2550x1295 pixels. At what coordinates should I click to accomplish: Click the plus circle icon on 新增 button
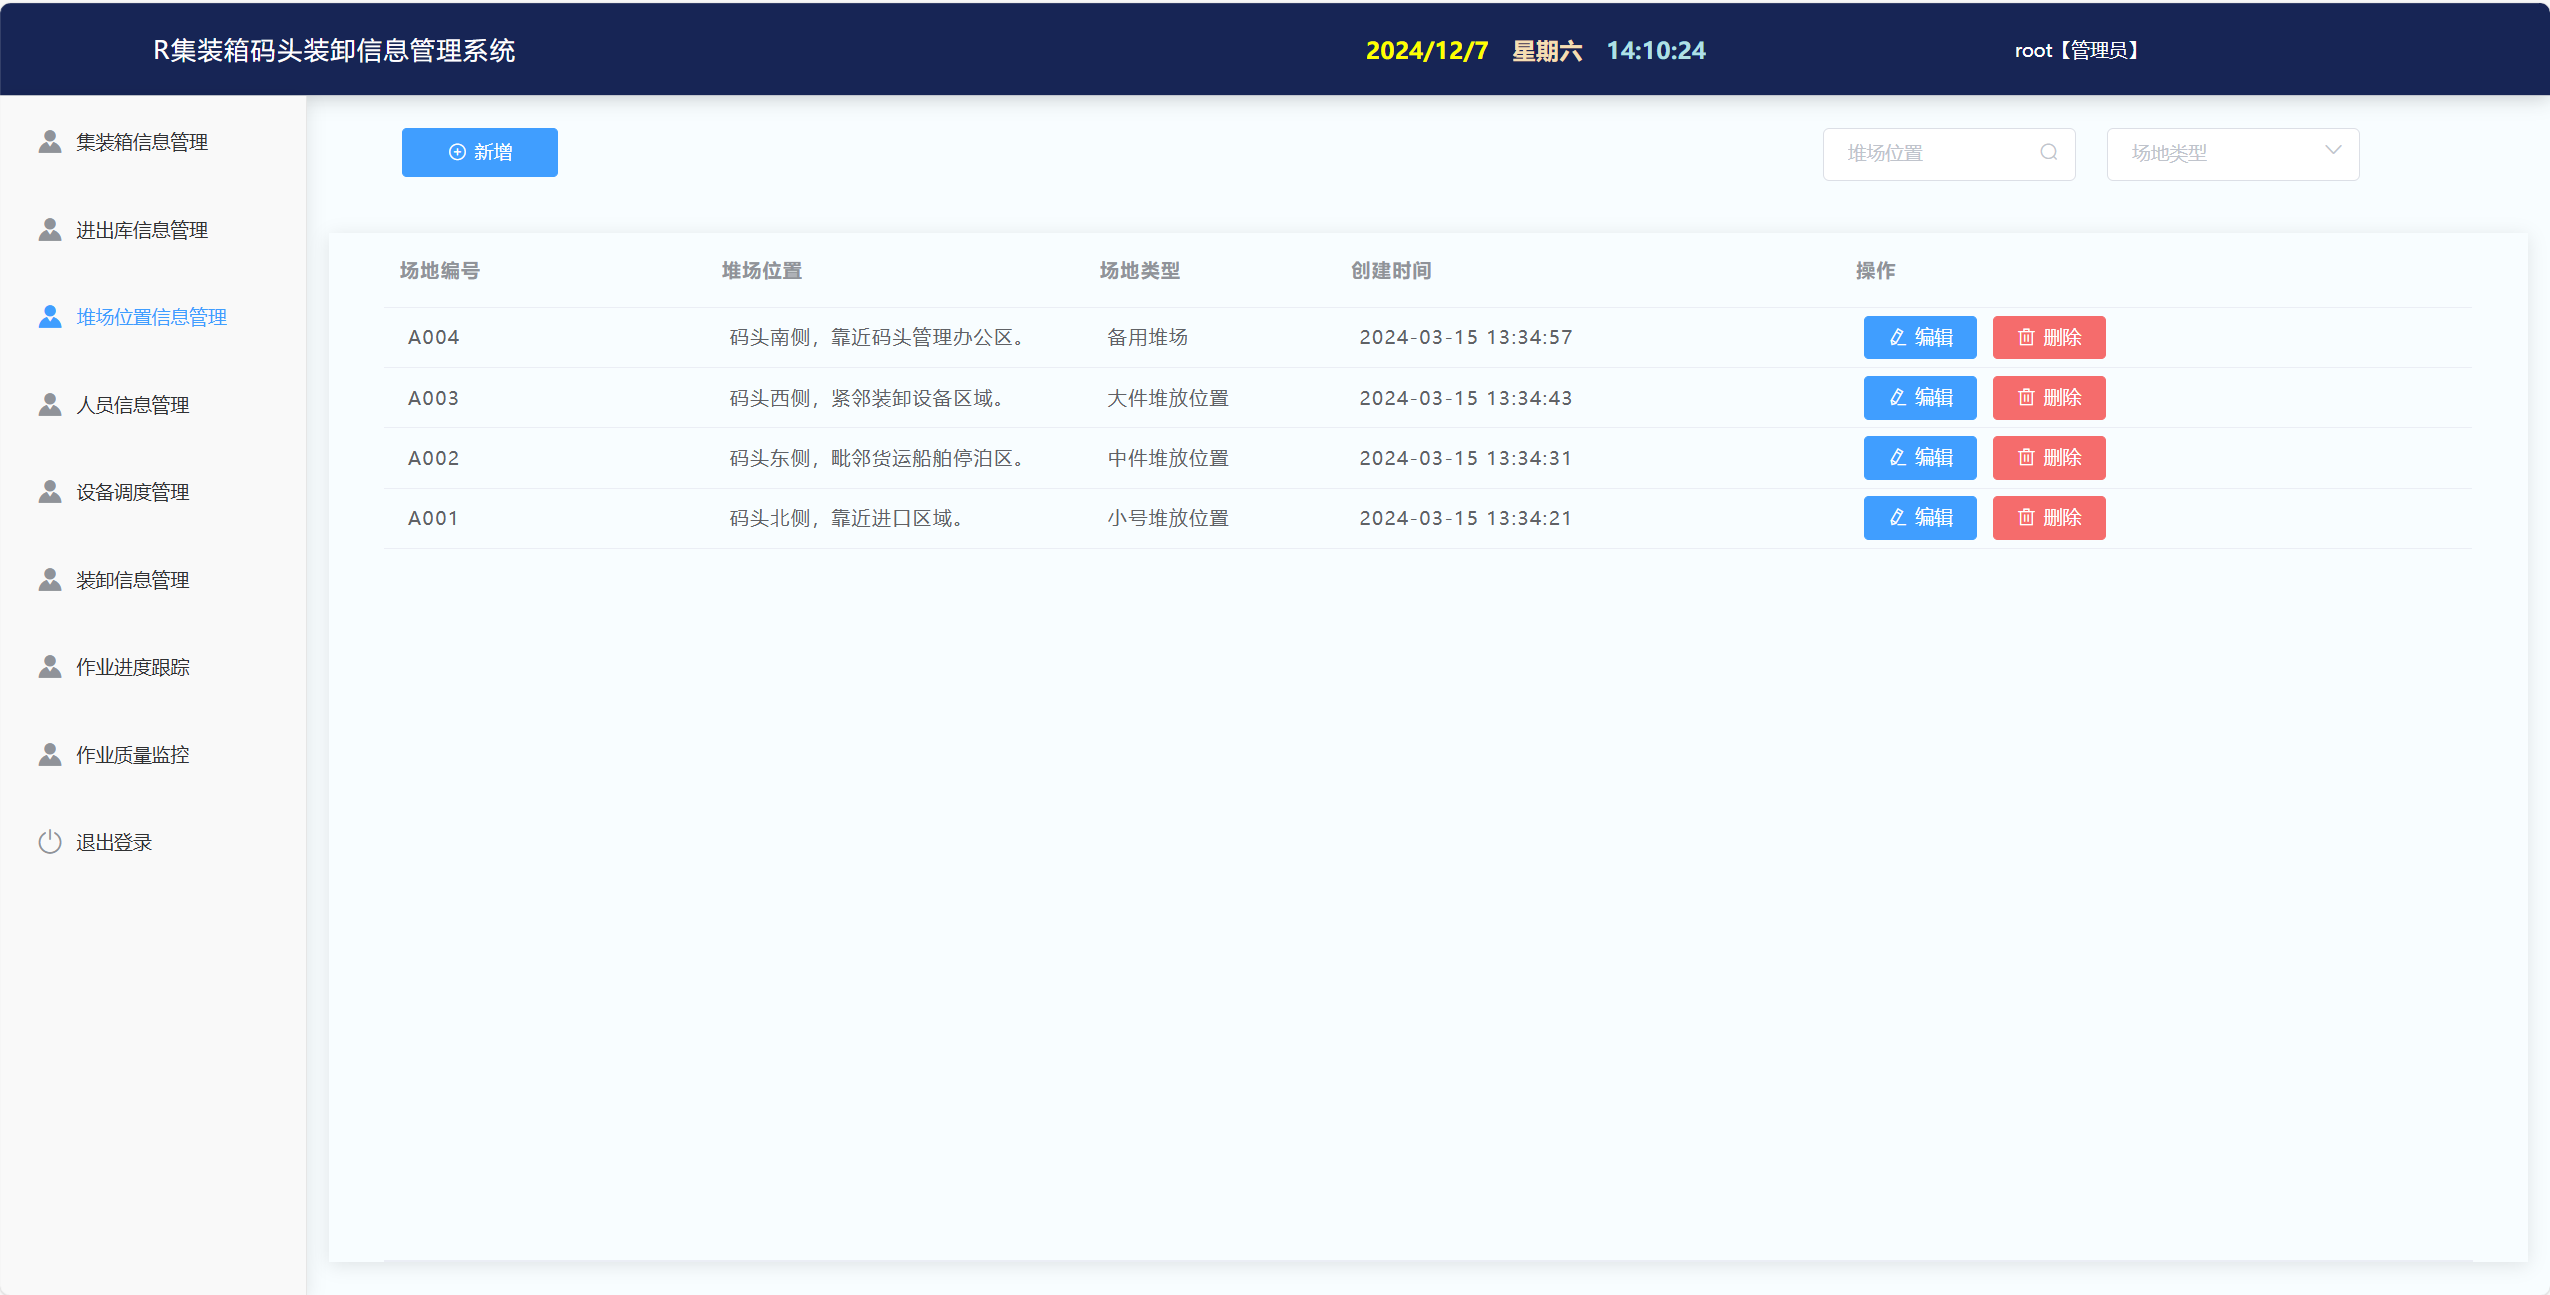[x=457, y=152]
